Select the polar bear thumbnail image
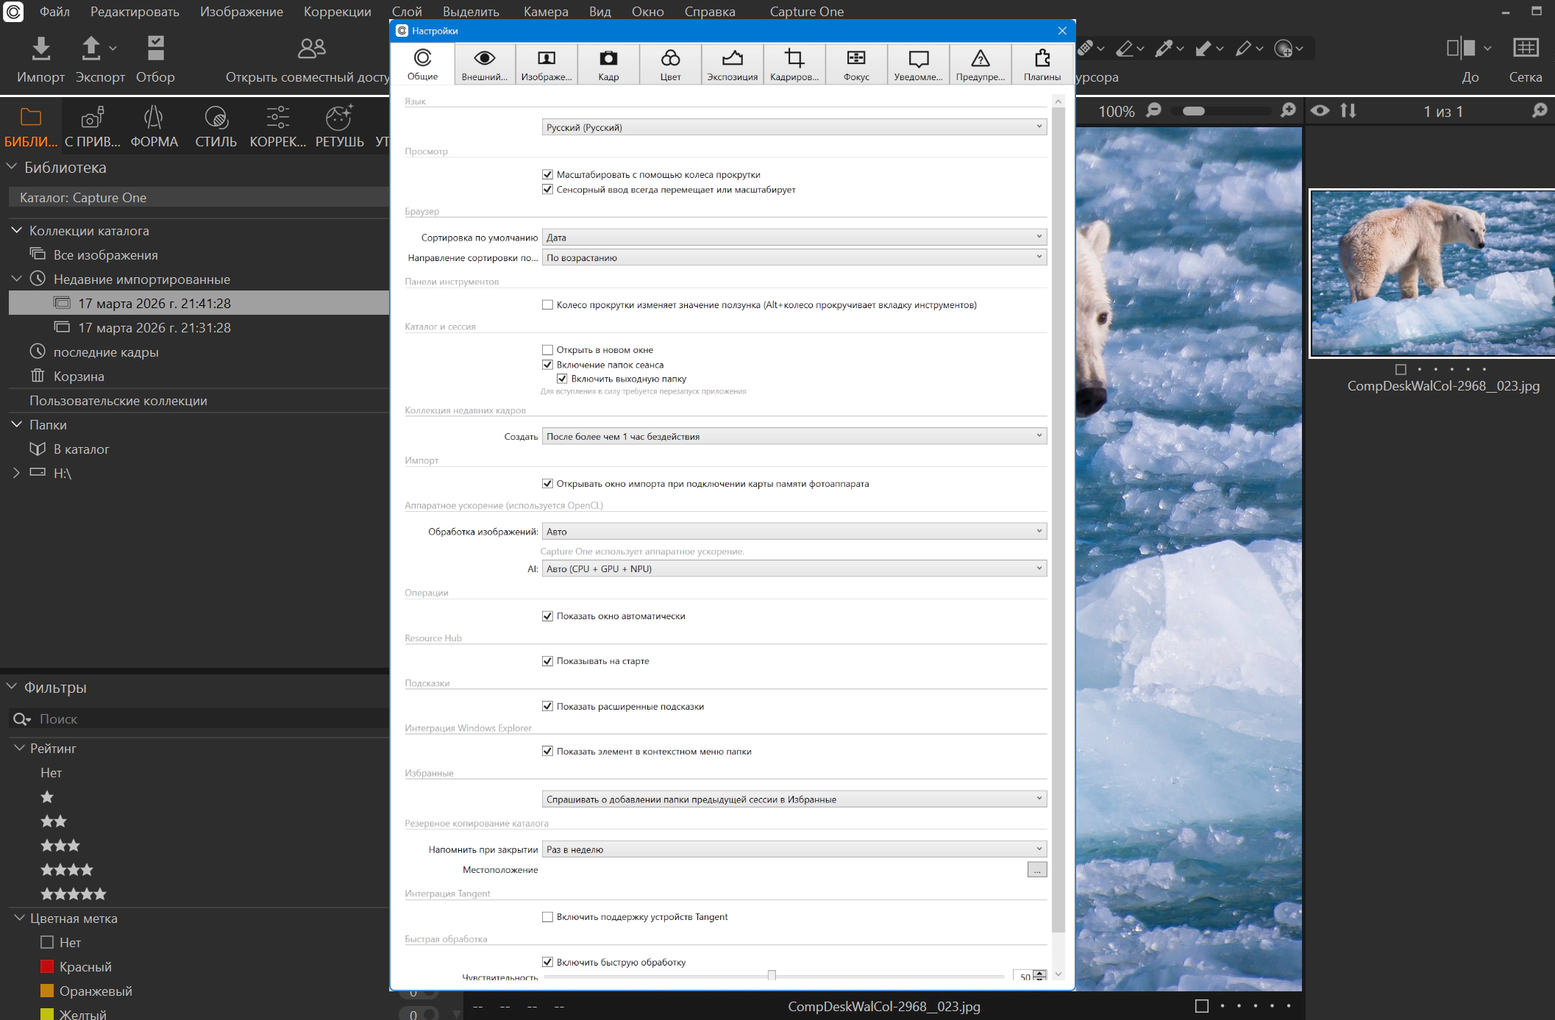 tap(1432, 273)
